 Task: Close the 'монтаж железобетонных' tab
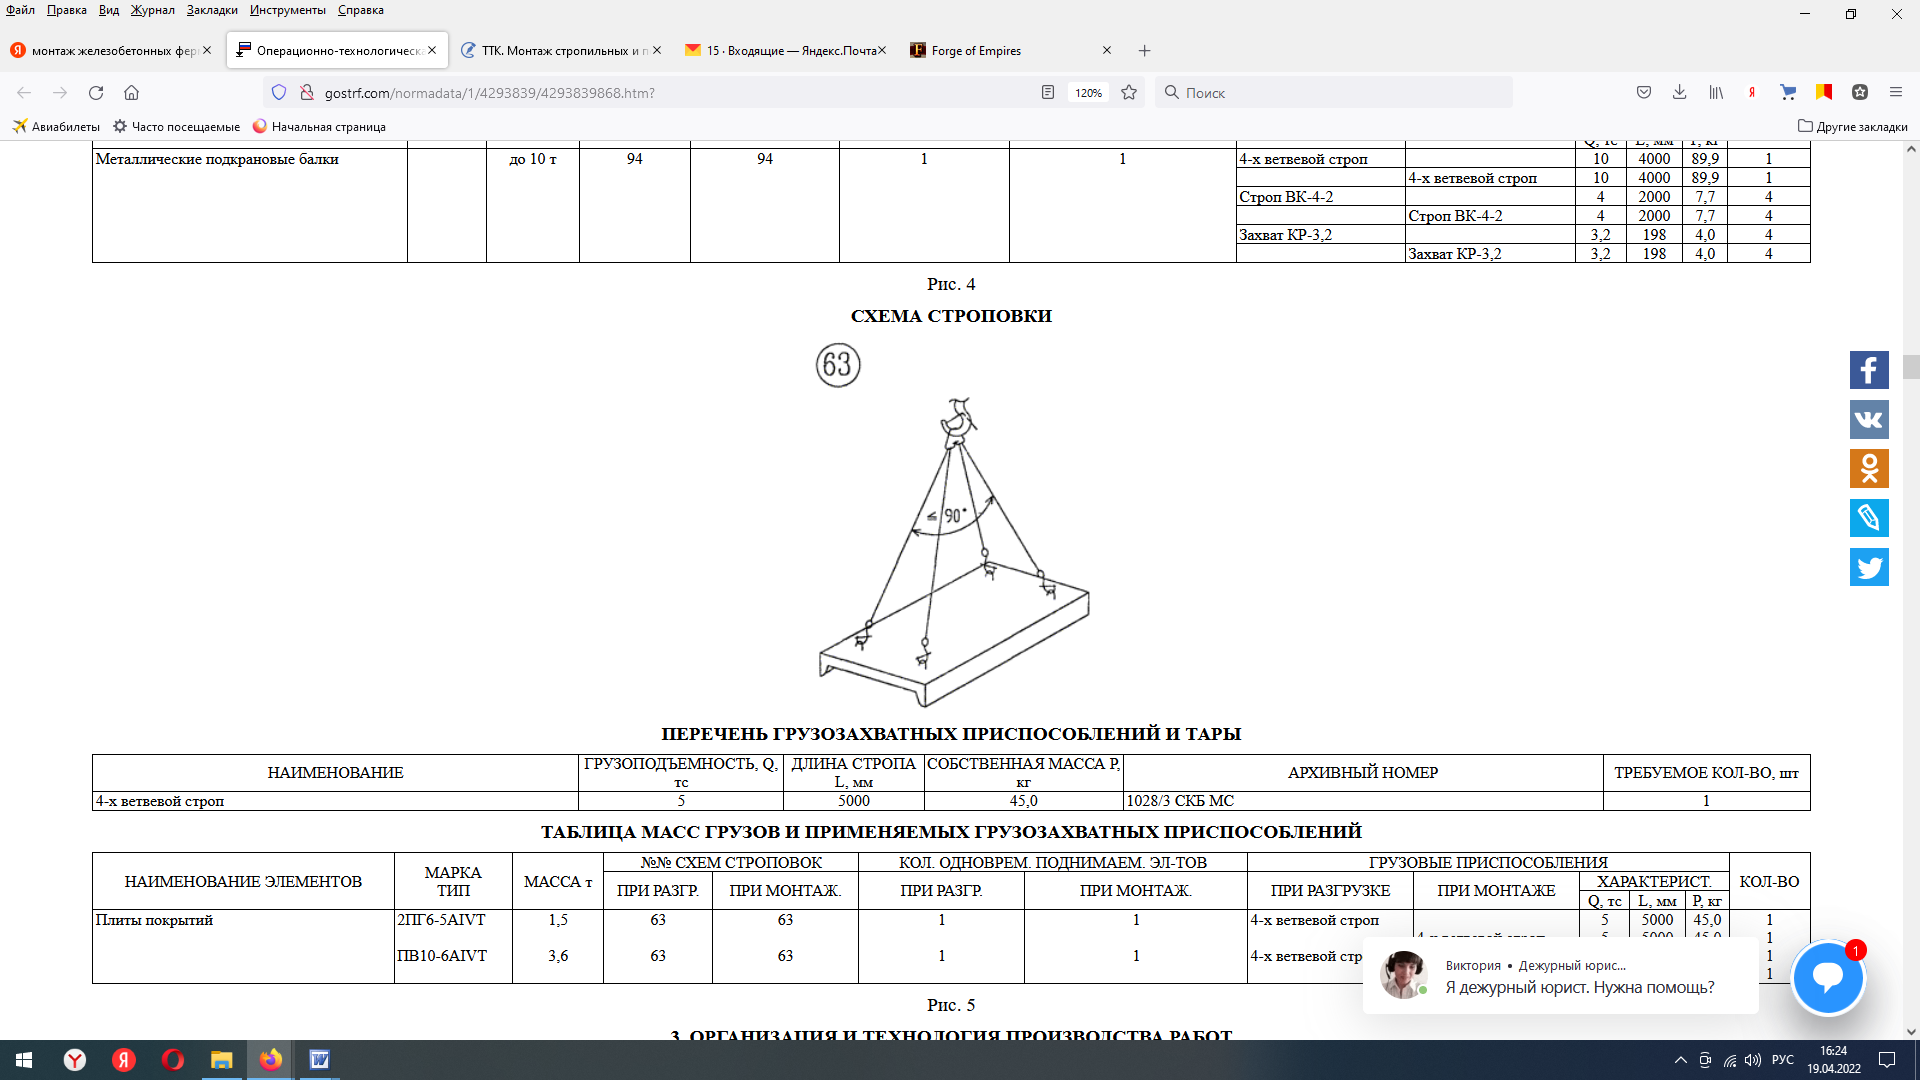(207, 50)
